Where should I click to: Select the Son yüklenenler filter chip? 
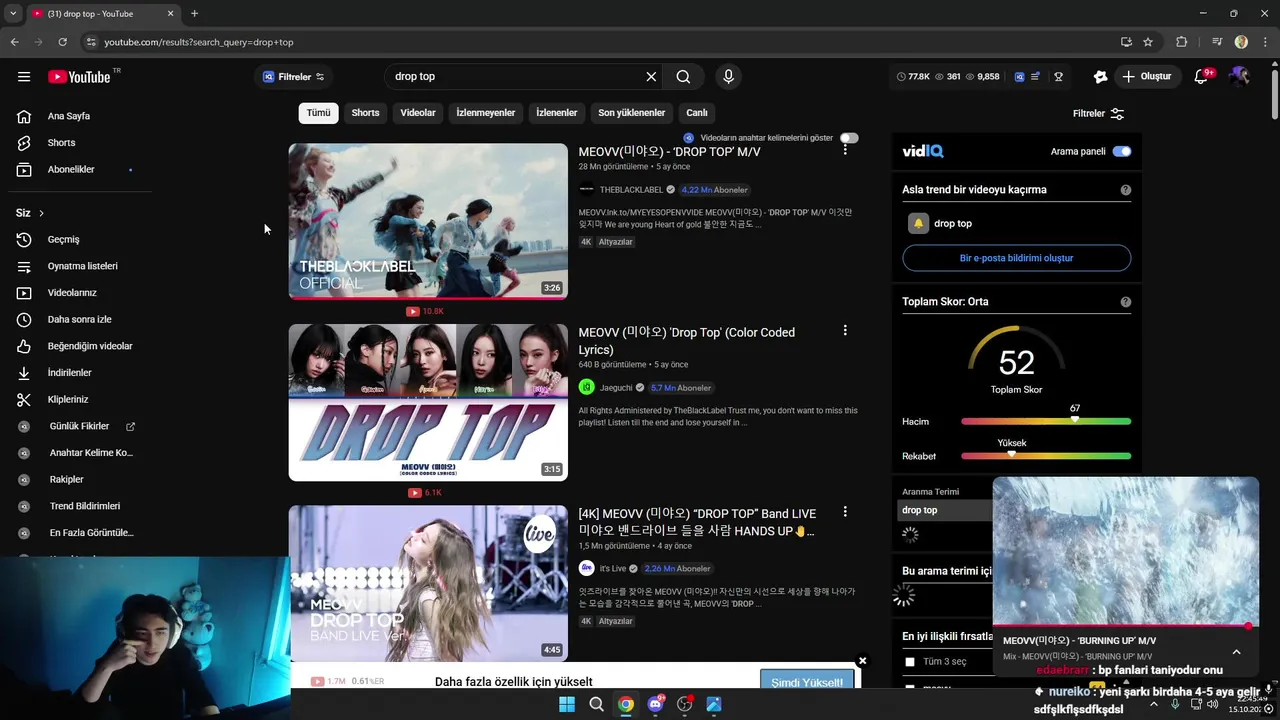(x=632, y=113)
